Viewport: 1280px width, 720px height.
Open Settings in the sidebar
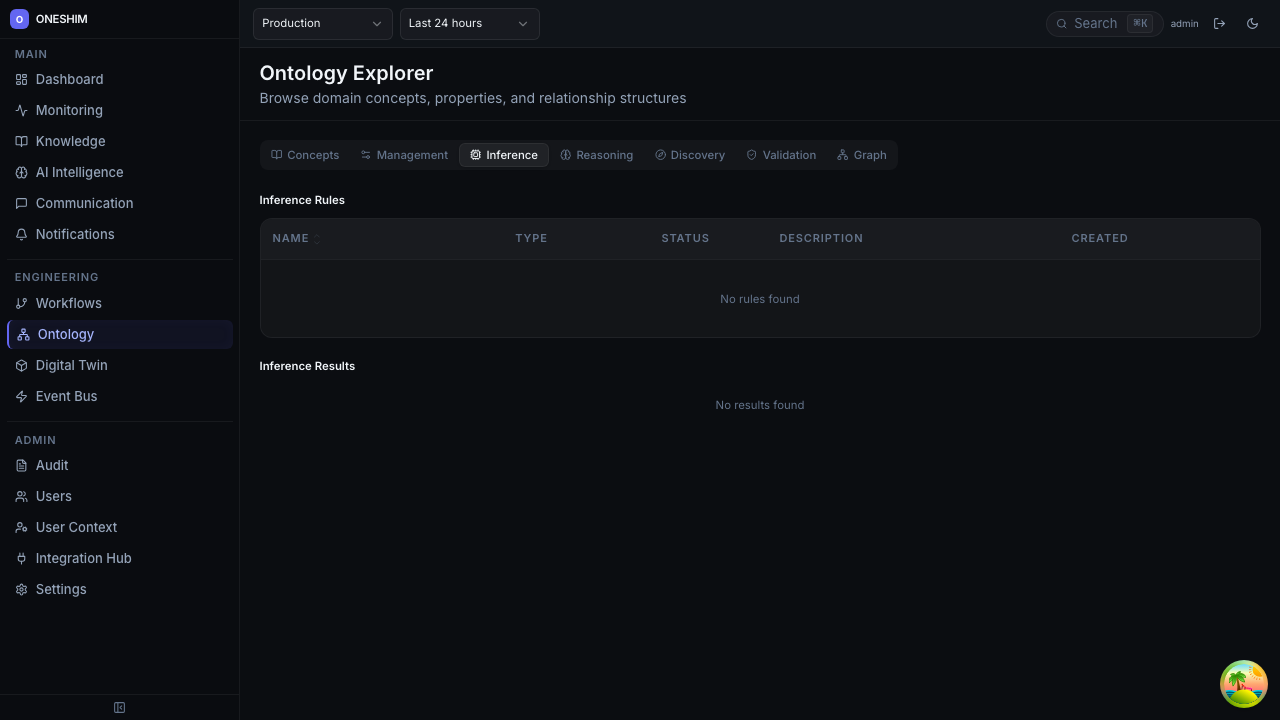point(60,589)
